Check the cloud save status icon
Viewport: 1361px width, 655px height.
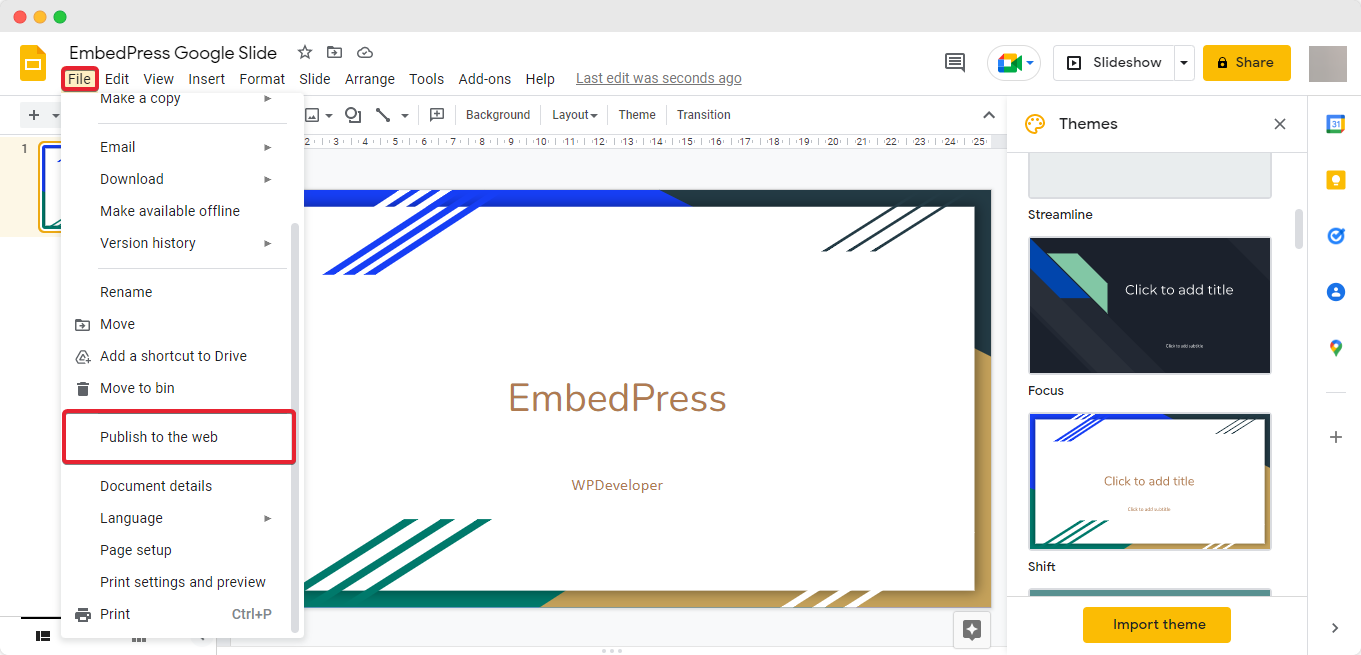(365, 52)
